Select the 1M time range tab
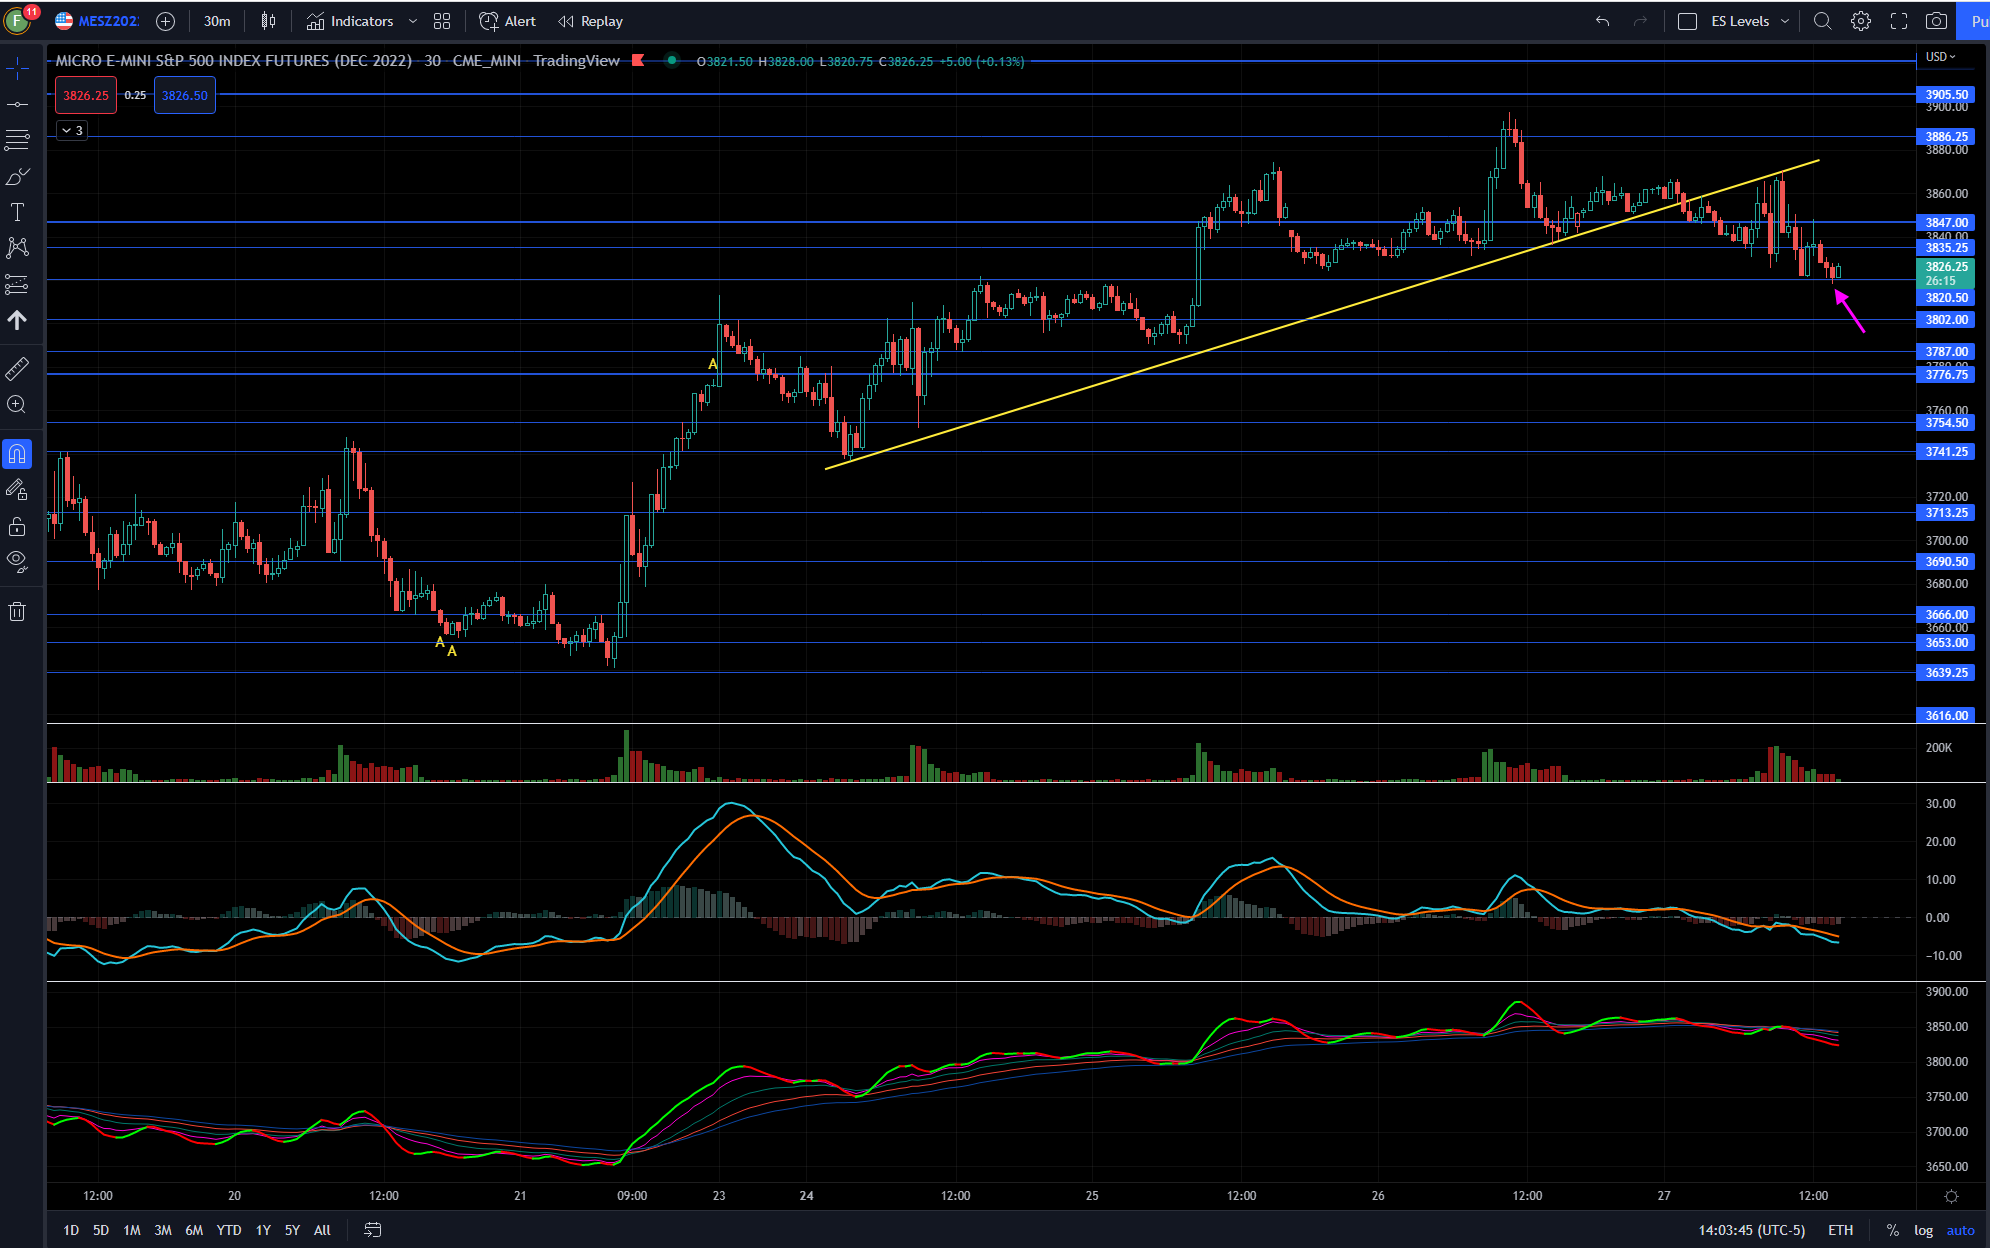 click(132, 1230)
